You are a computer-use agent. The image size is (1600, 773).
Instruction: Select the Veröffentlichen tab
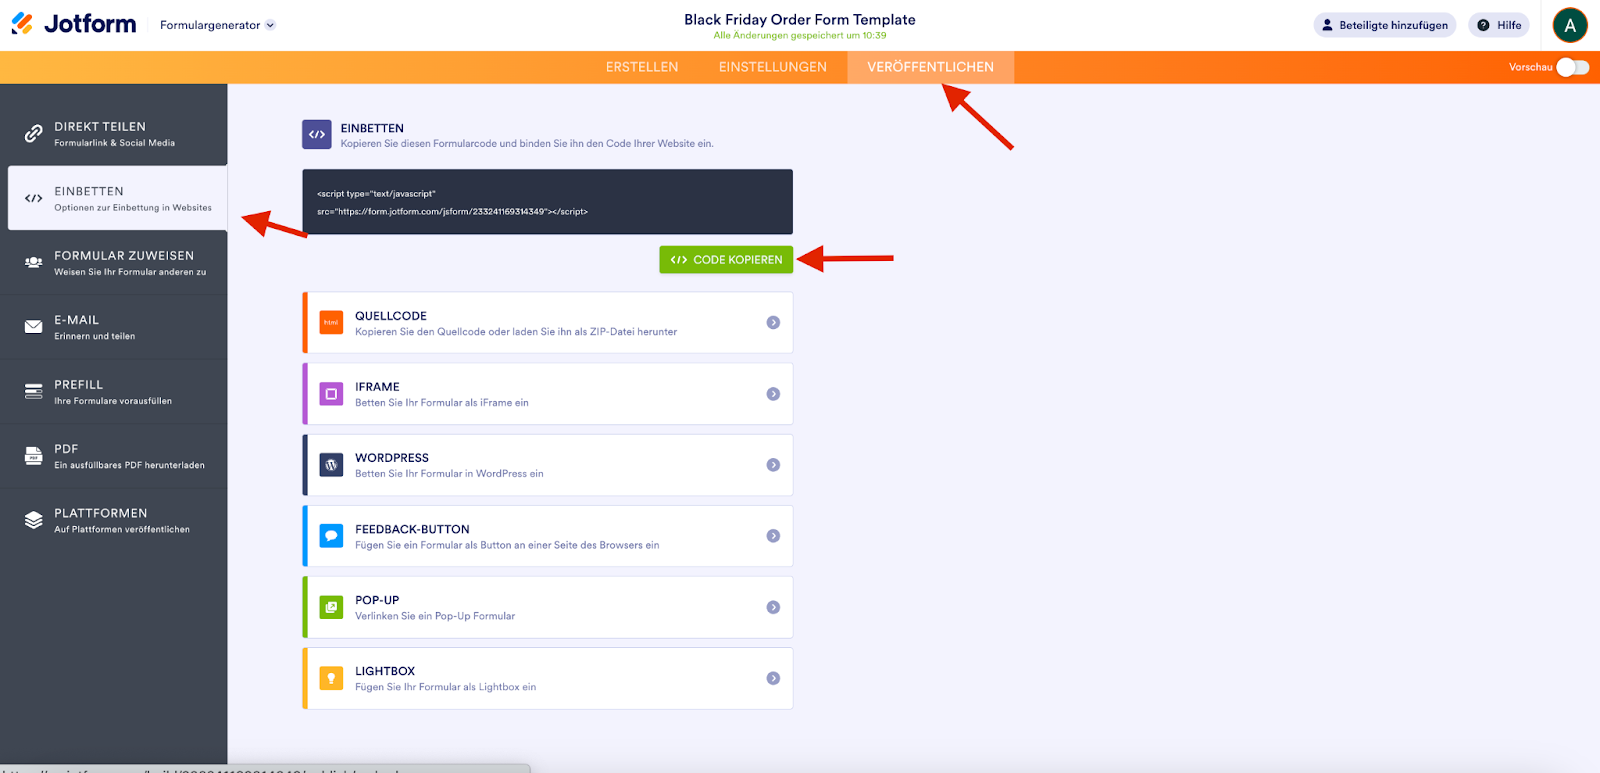tap(931, 67)
